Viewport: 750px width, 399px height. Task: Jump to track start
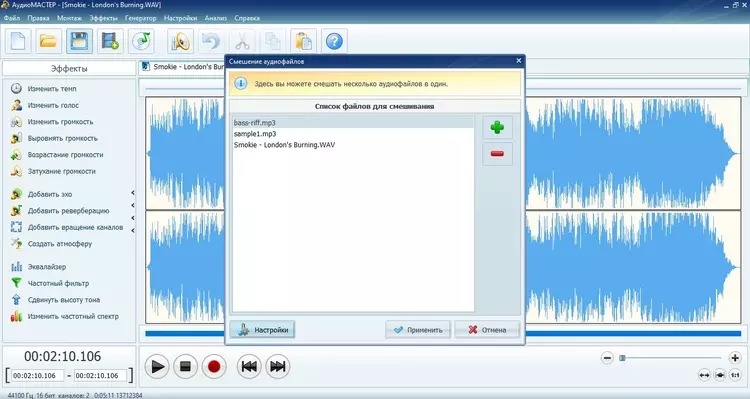(x=249, y=366)
